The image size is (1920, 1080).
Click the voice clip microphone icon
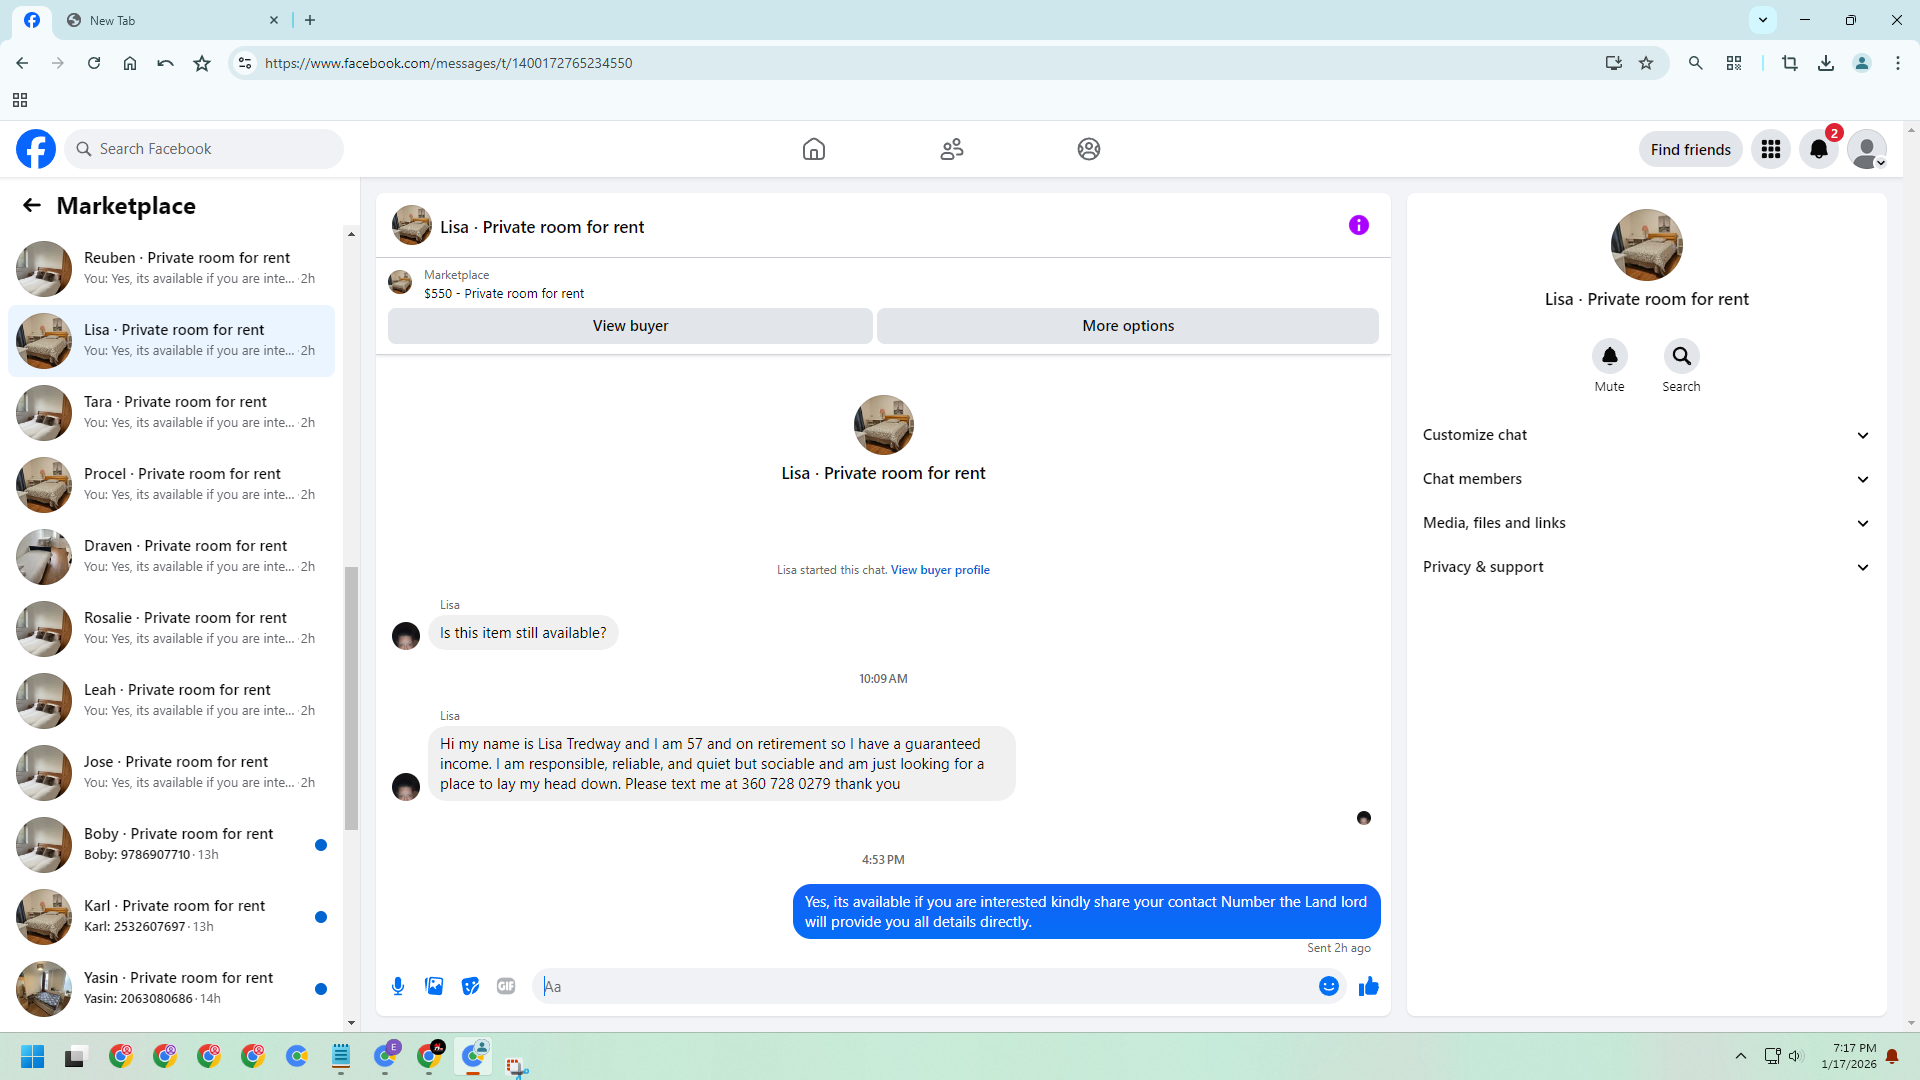(x=398, y=986)
